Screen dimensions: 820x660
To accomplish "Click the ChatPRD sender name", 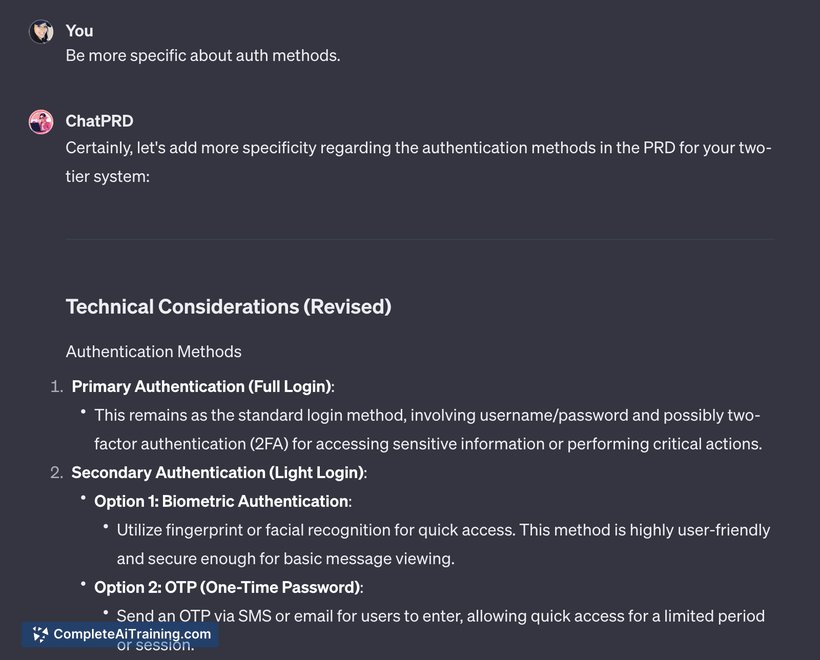I will pyautogui.click(x=99, y=121).
